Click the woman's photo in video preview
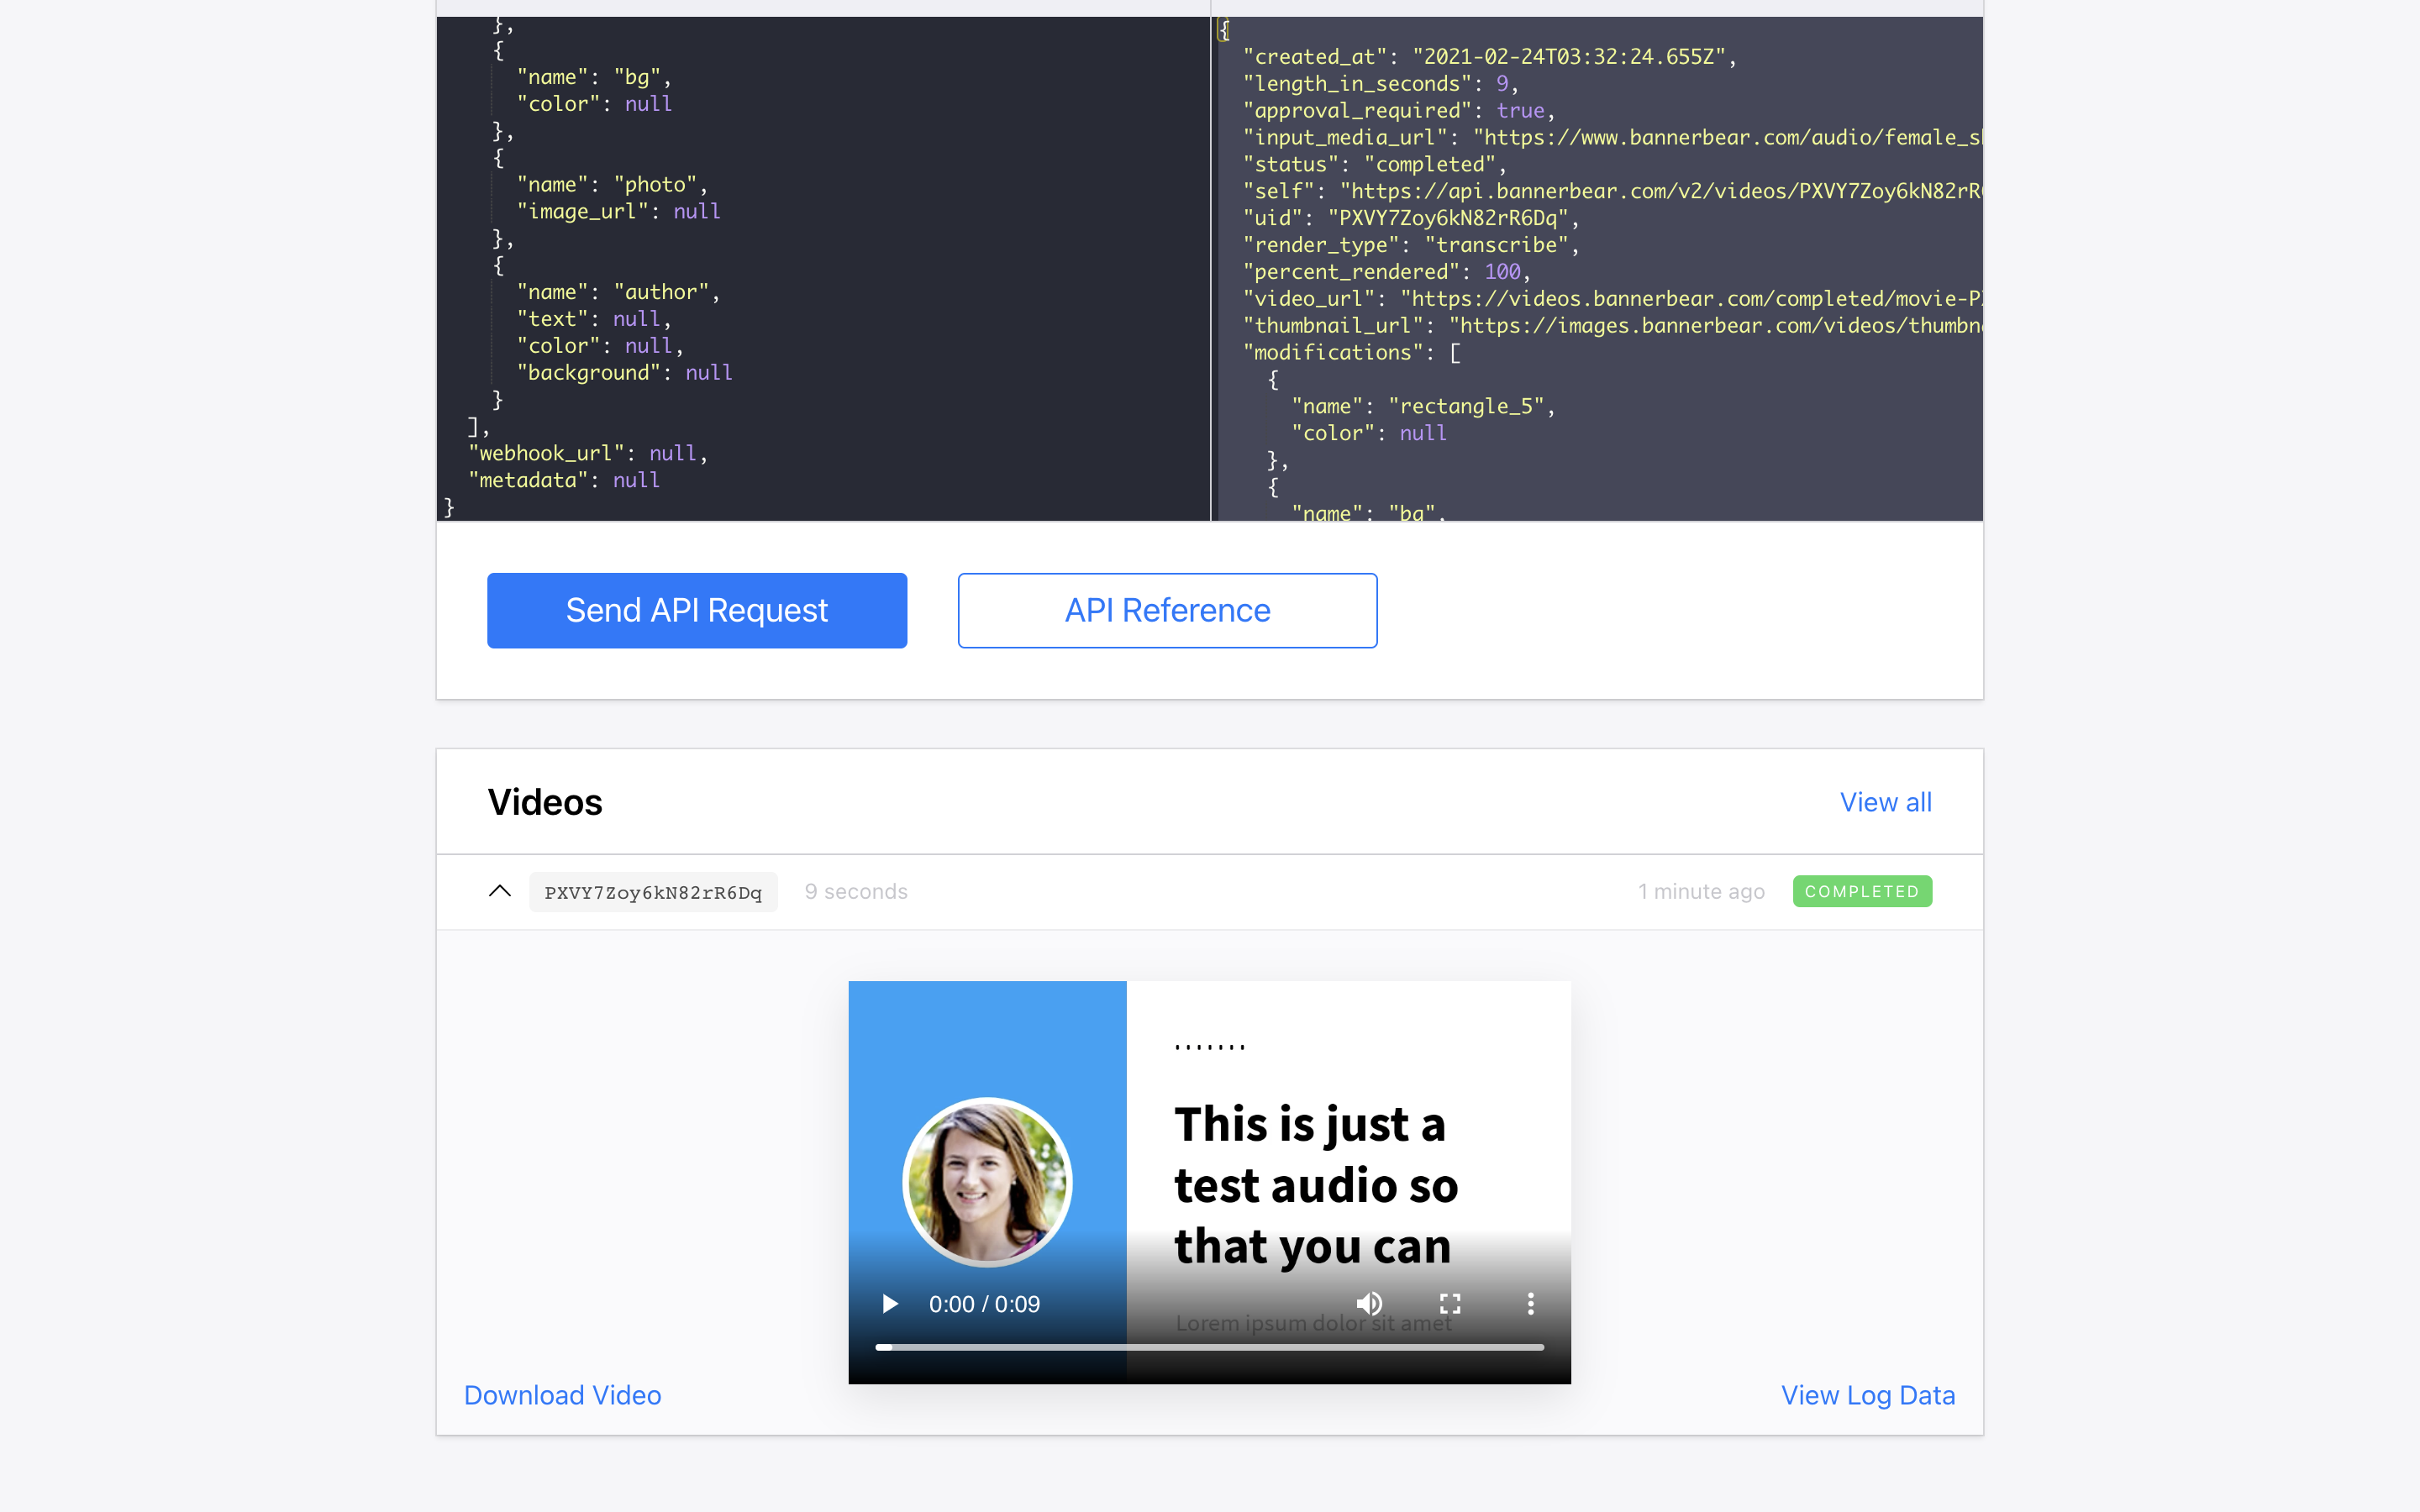Viewport: 2420px width, 1512px height. [x=987, y=1183]
